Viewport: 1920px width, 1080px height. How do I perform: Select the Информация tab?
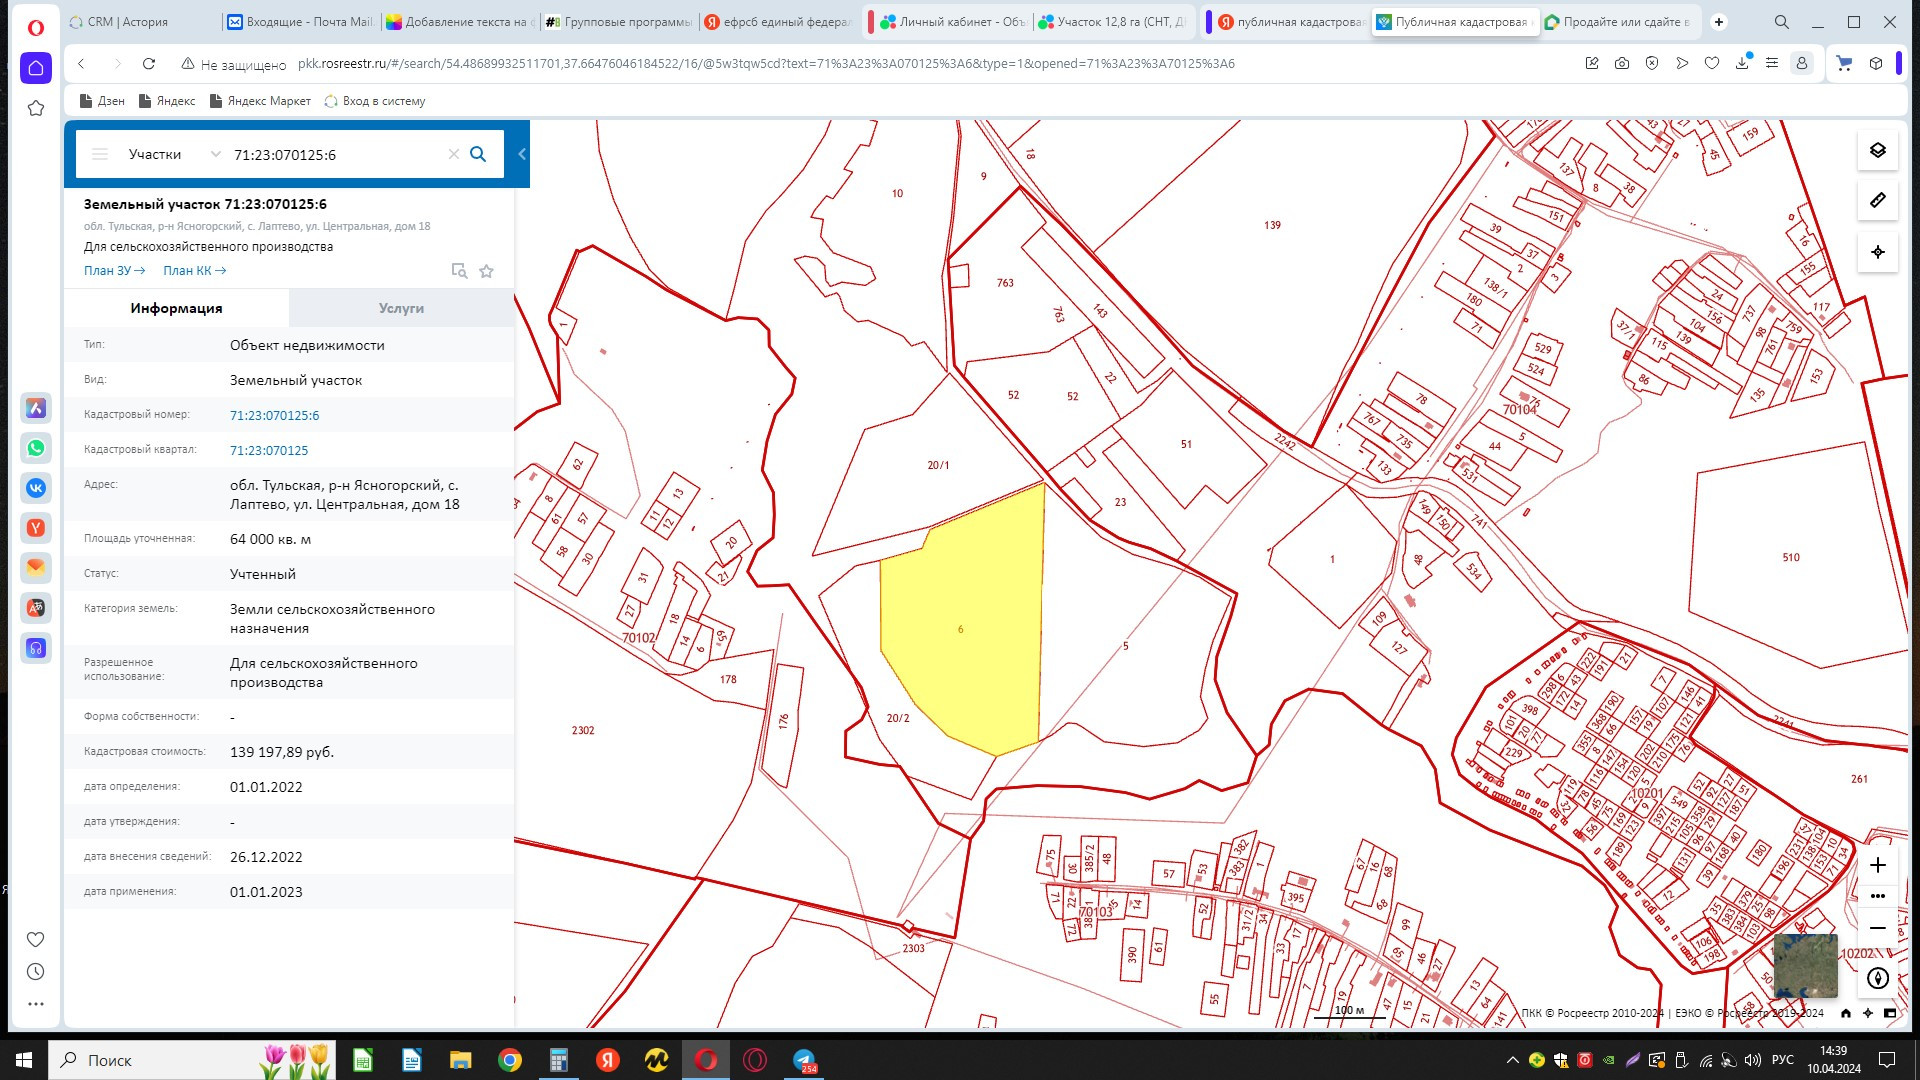(176, 308)
